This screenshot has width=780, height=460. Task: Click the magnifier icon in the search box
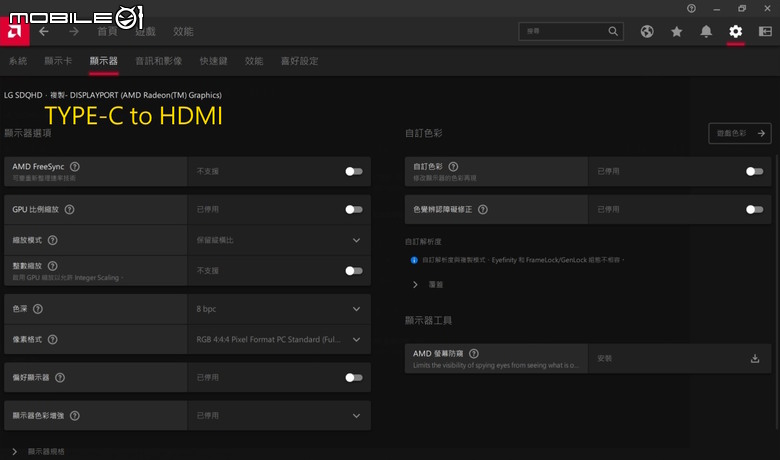click(x=613, y=31)
